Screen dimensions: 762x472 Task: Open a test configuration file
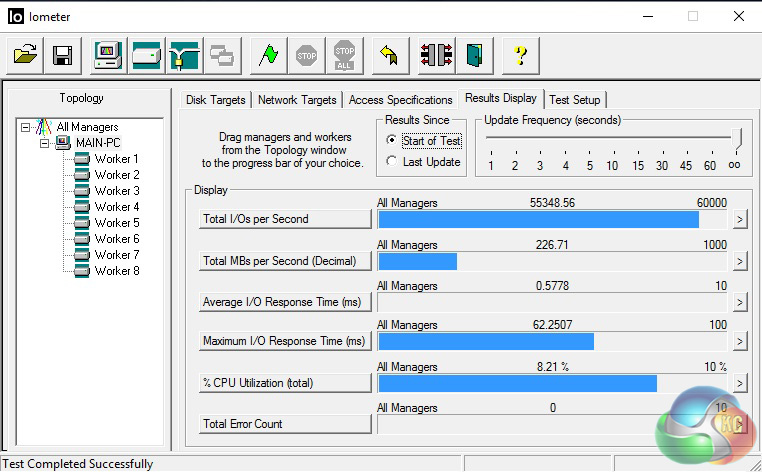26,55
